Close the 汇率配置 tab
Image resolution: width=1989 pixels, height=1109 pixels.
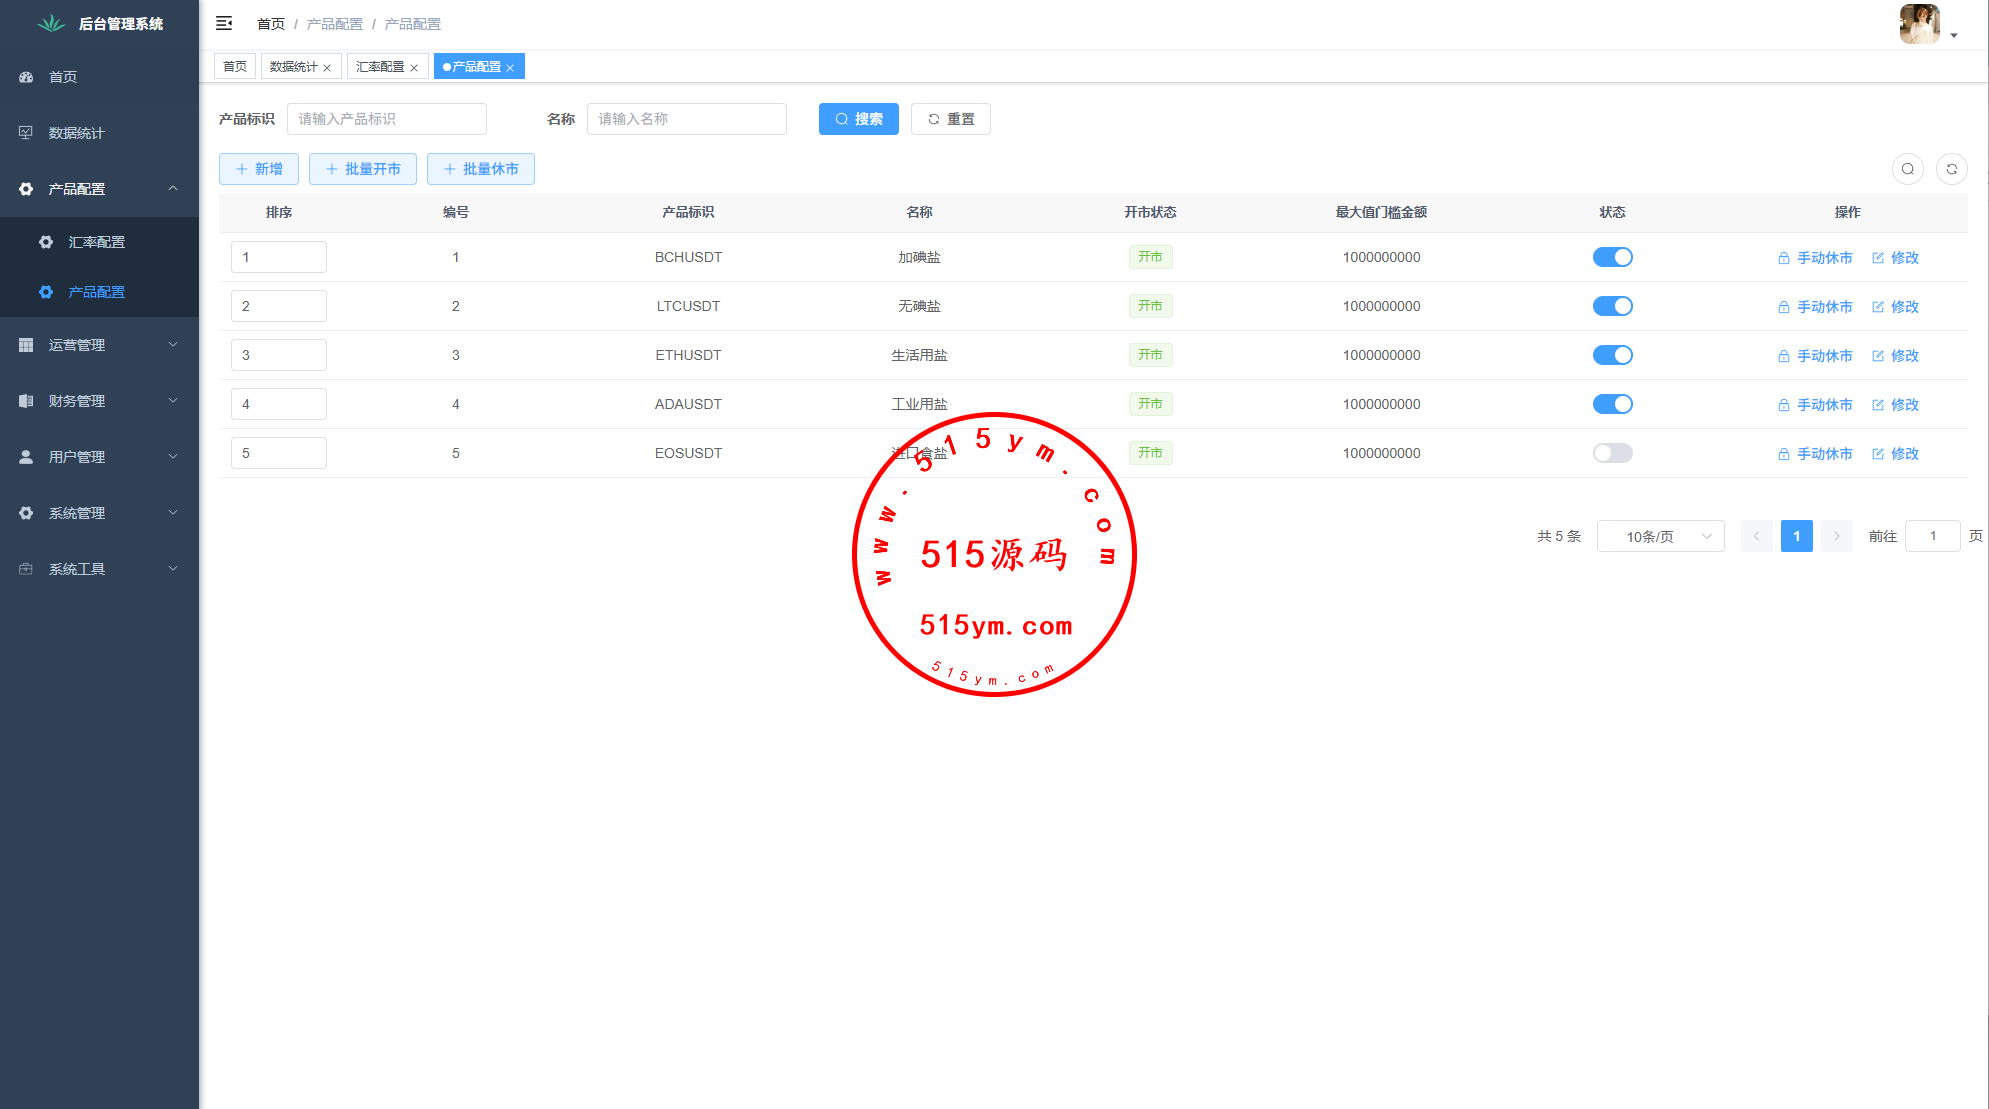coord(414,68)
